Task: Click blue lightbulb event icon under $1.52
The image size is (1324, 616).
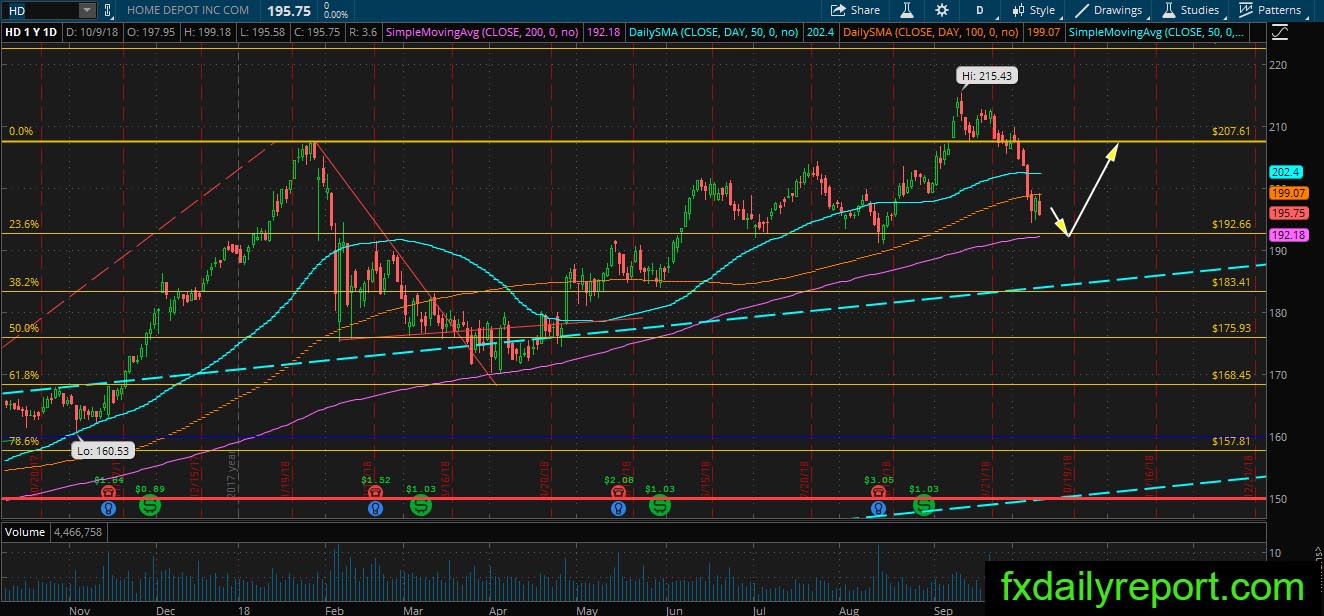Action: pyautogui.click(x=375, y=507)
